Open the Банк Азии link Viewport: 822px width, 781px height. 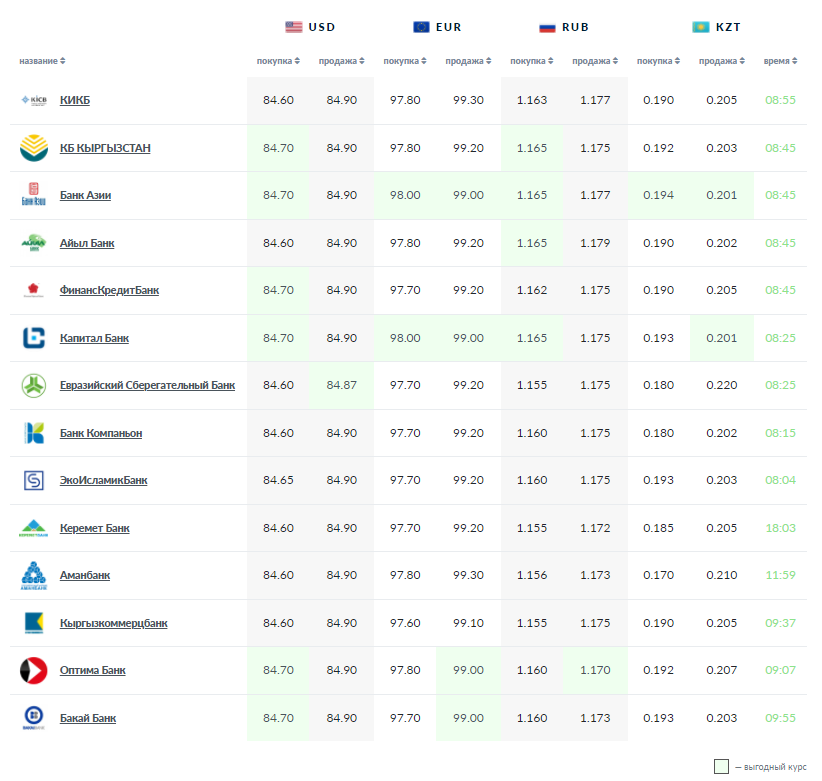[x=85, y=195]
